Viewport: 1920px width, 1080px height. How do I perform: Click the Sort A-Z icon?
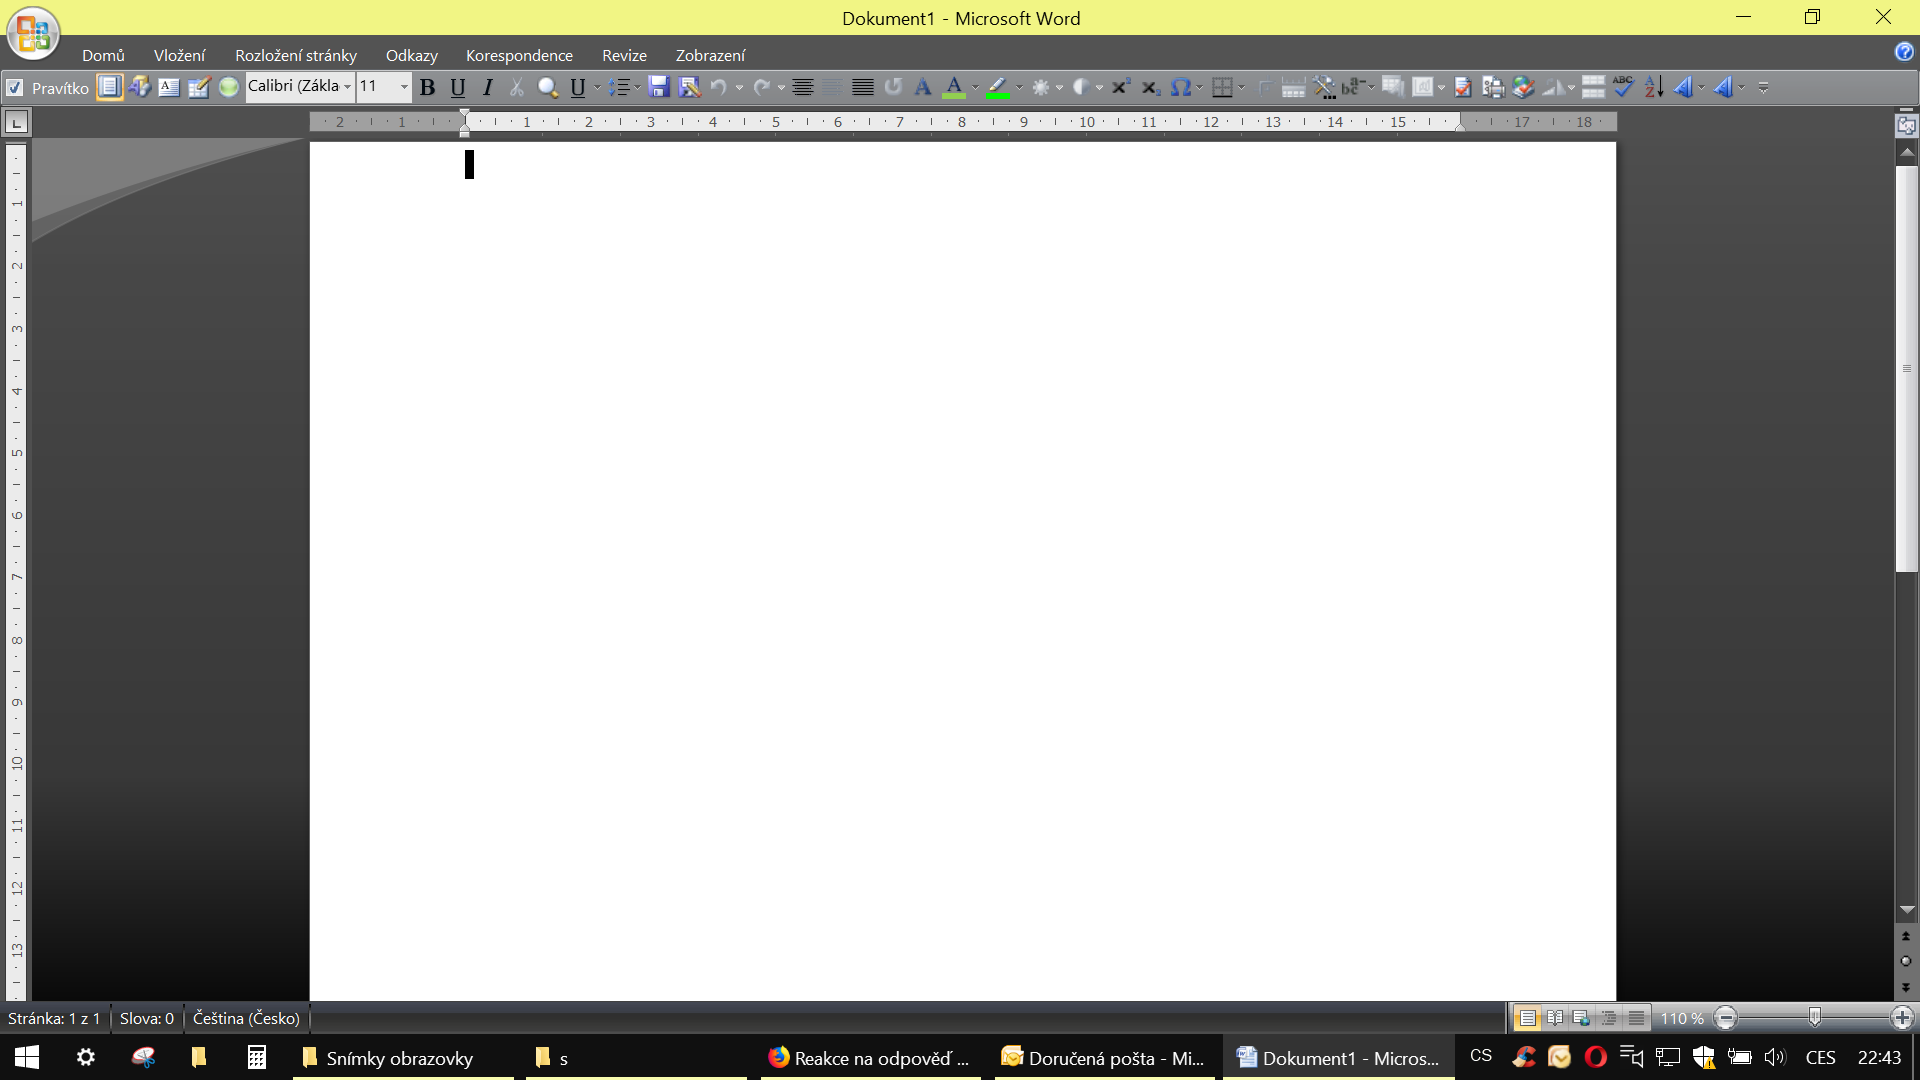1654,88
